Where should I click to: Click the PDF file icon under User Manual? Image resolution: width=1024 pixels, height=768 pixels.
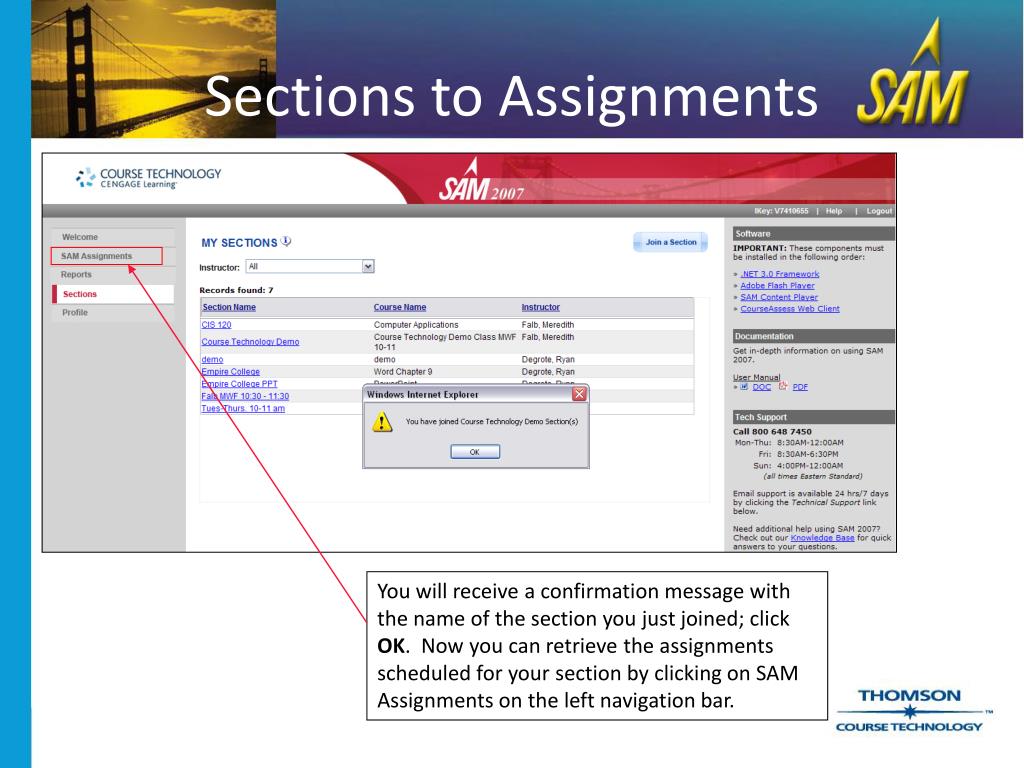coord(783,386)
